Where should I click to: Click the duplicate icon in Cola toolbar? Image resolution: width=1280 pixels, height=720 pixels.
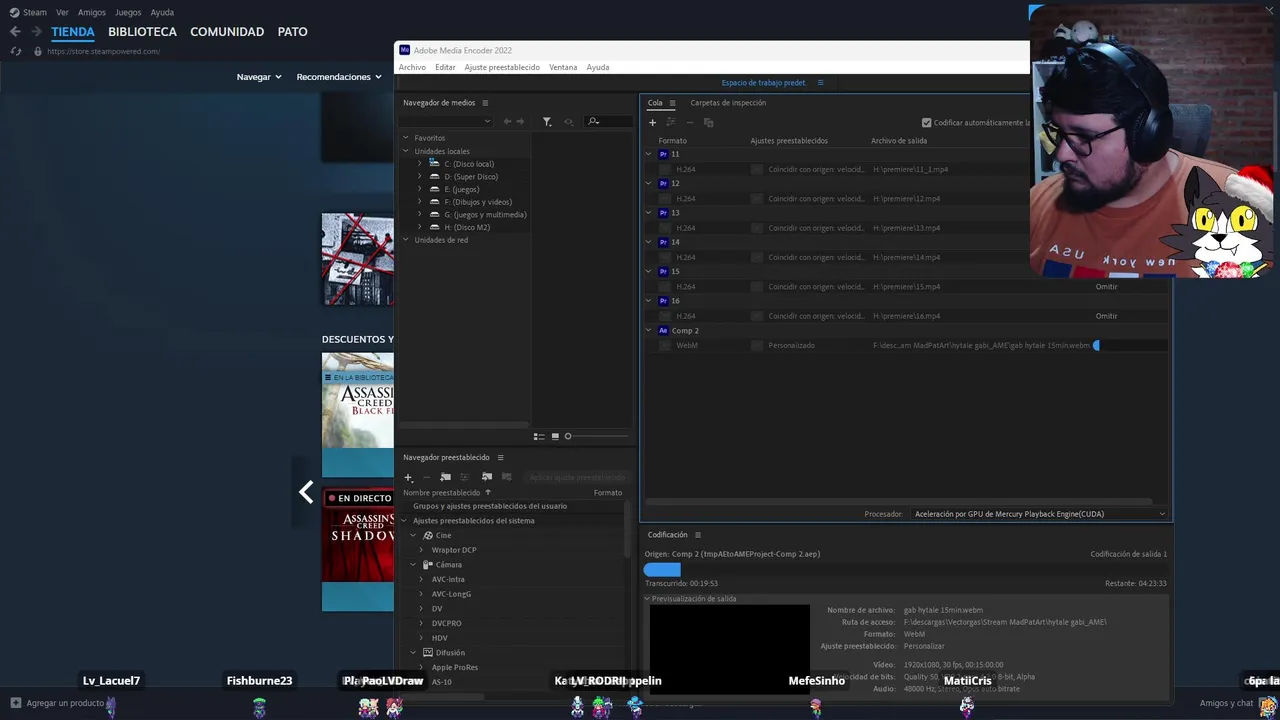tap(708, 122)
